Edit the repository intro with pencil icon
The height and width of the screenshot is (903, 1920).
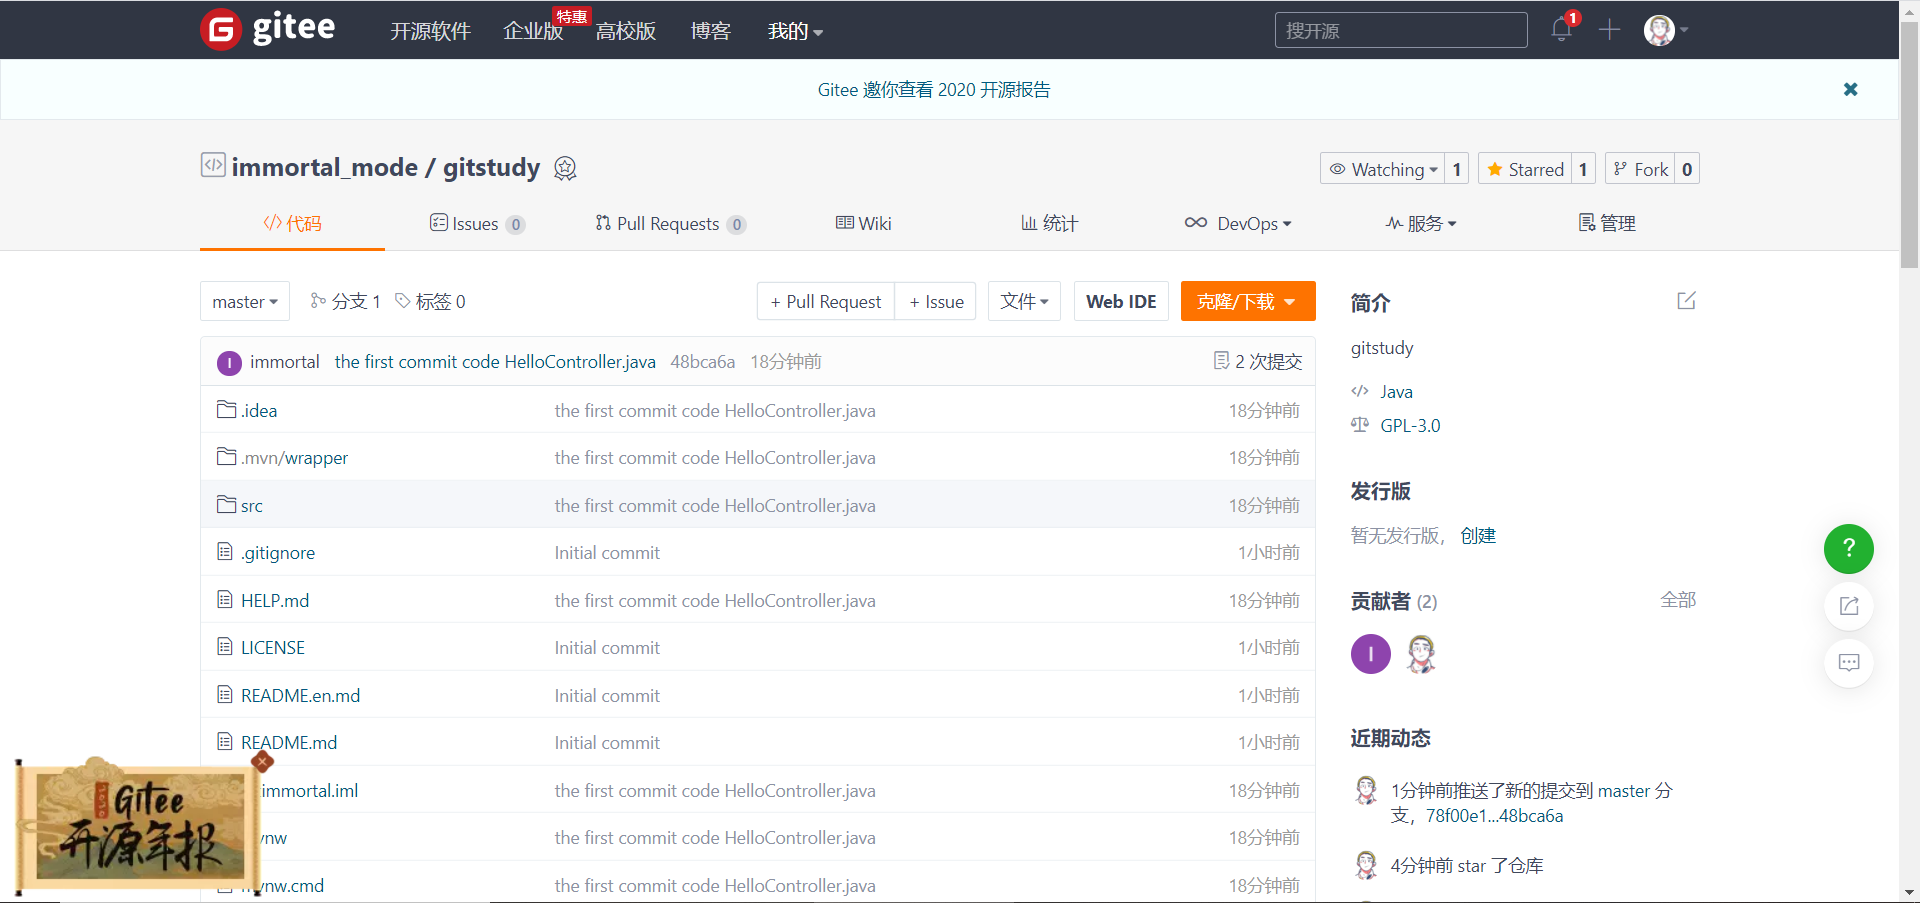tap(1686, 301)
